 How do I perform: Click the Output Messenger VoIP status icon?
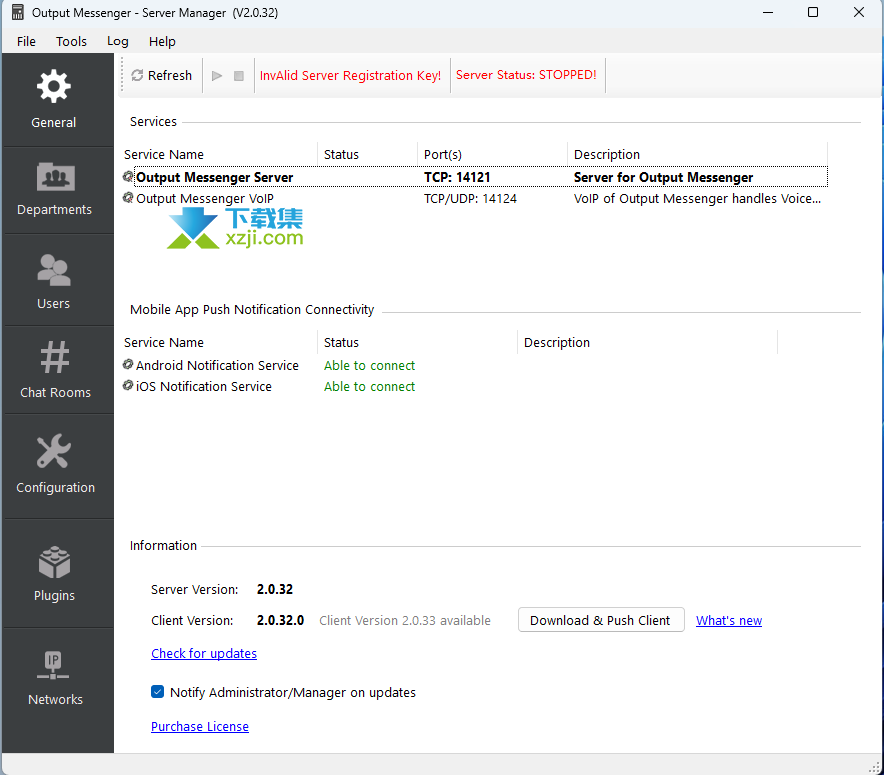coord(129,198)
